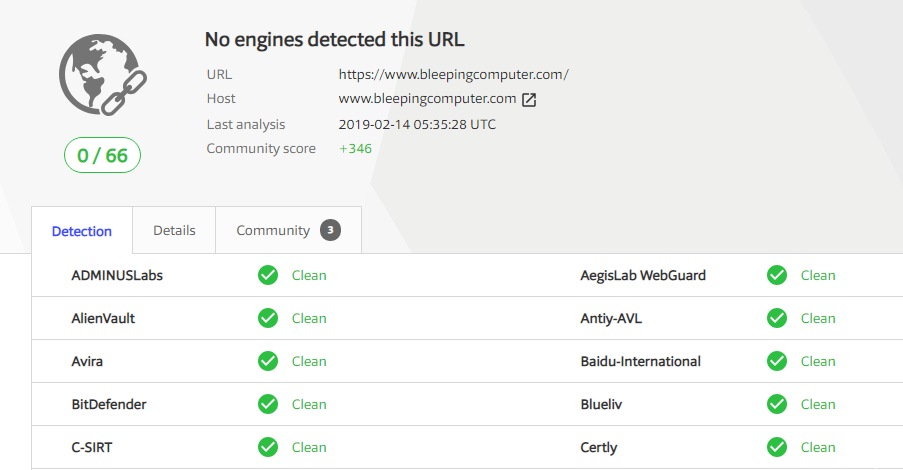
Task: Click Clean result text for AegisLab WebGuard
Action: [x=818, y=275]
